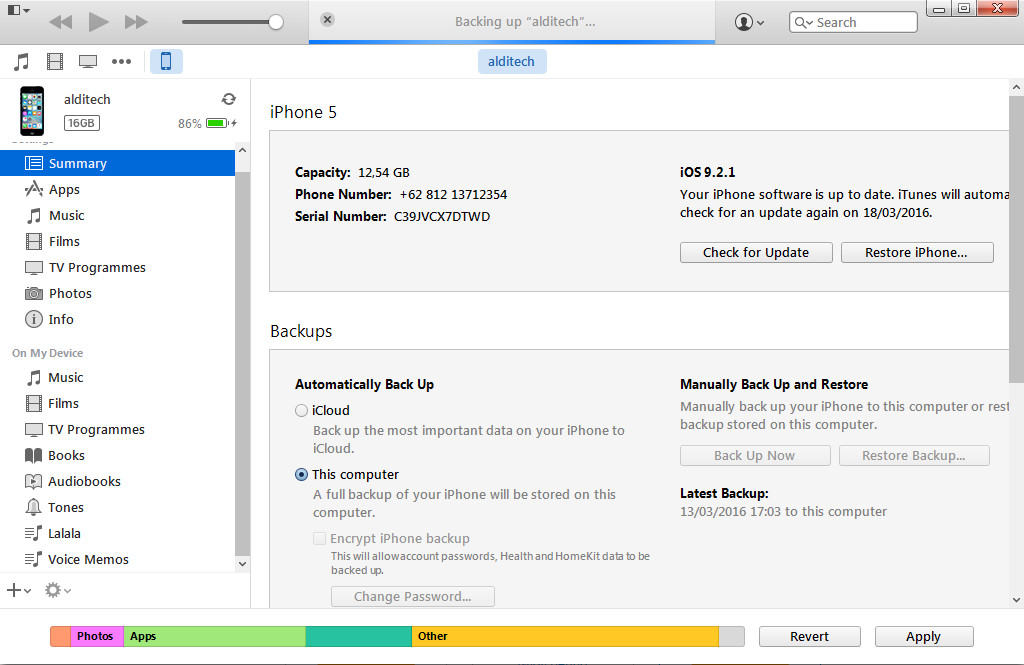Open Music under On My Device
Screen dimensions: 1024x665
[118, 378]
